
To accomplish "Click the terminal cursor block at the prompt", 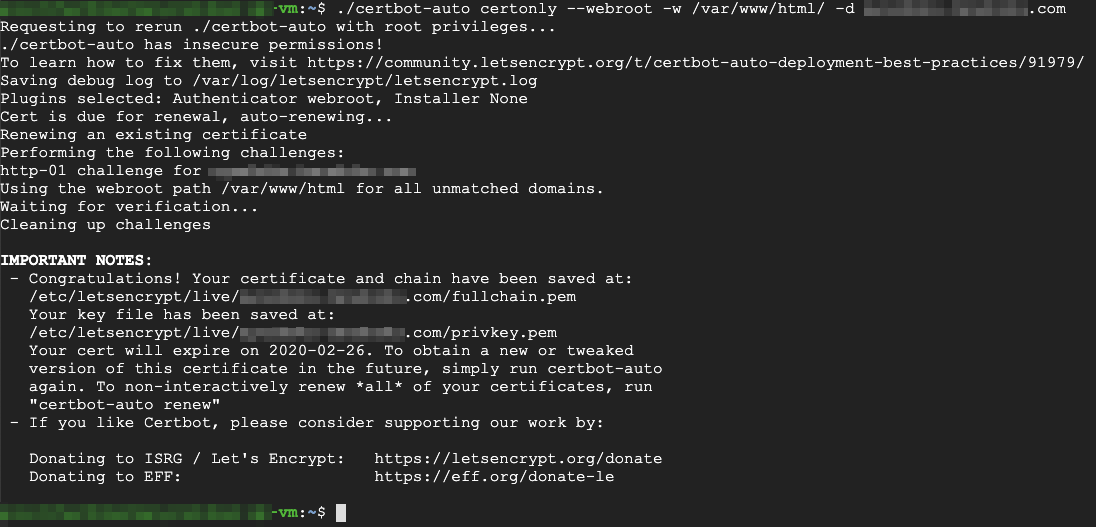I will click(341, 512).
